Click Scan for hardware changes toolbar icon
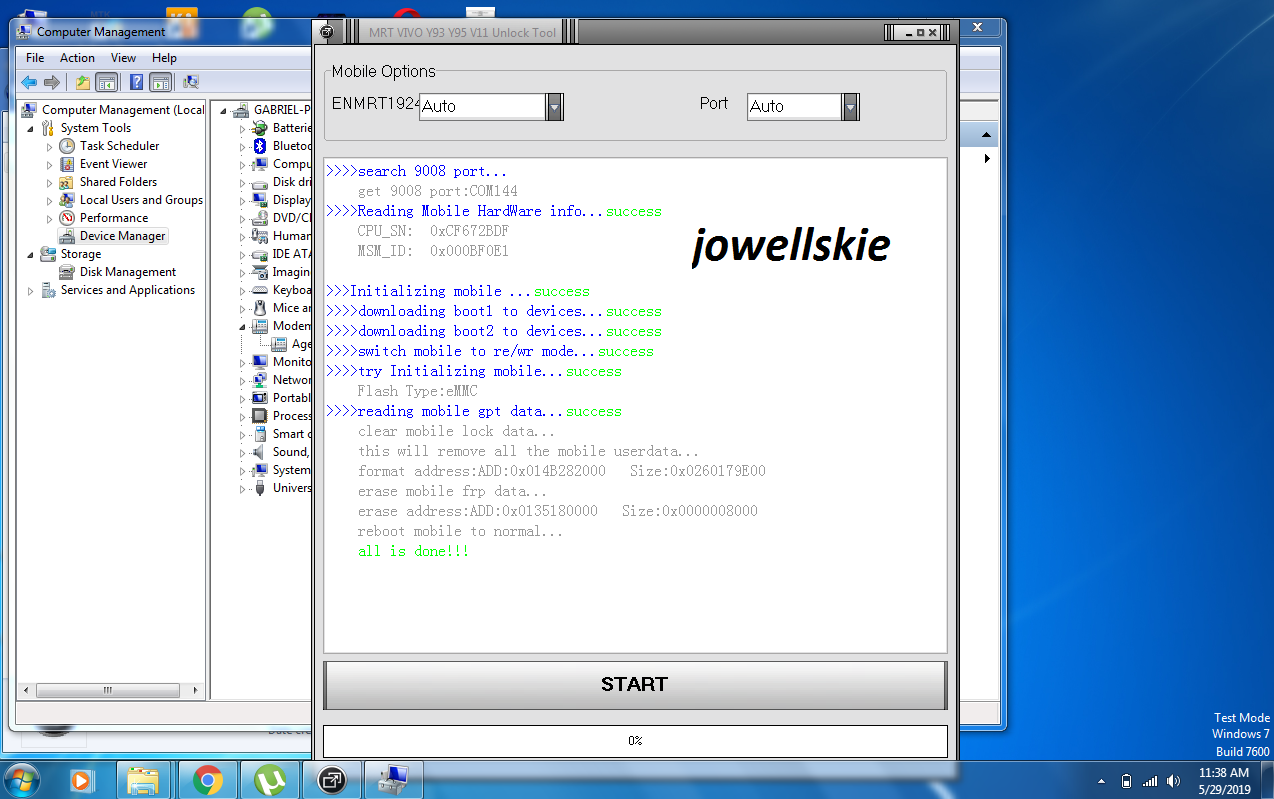Viewport: 1274px width, 799px height. point(192,82)
